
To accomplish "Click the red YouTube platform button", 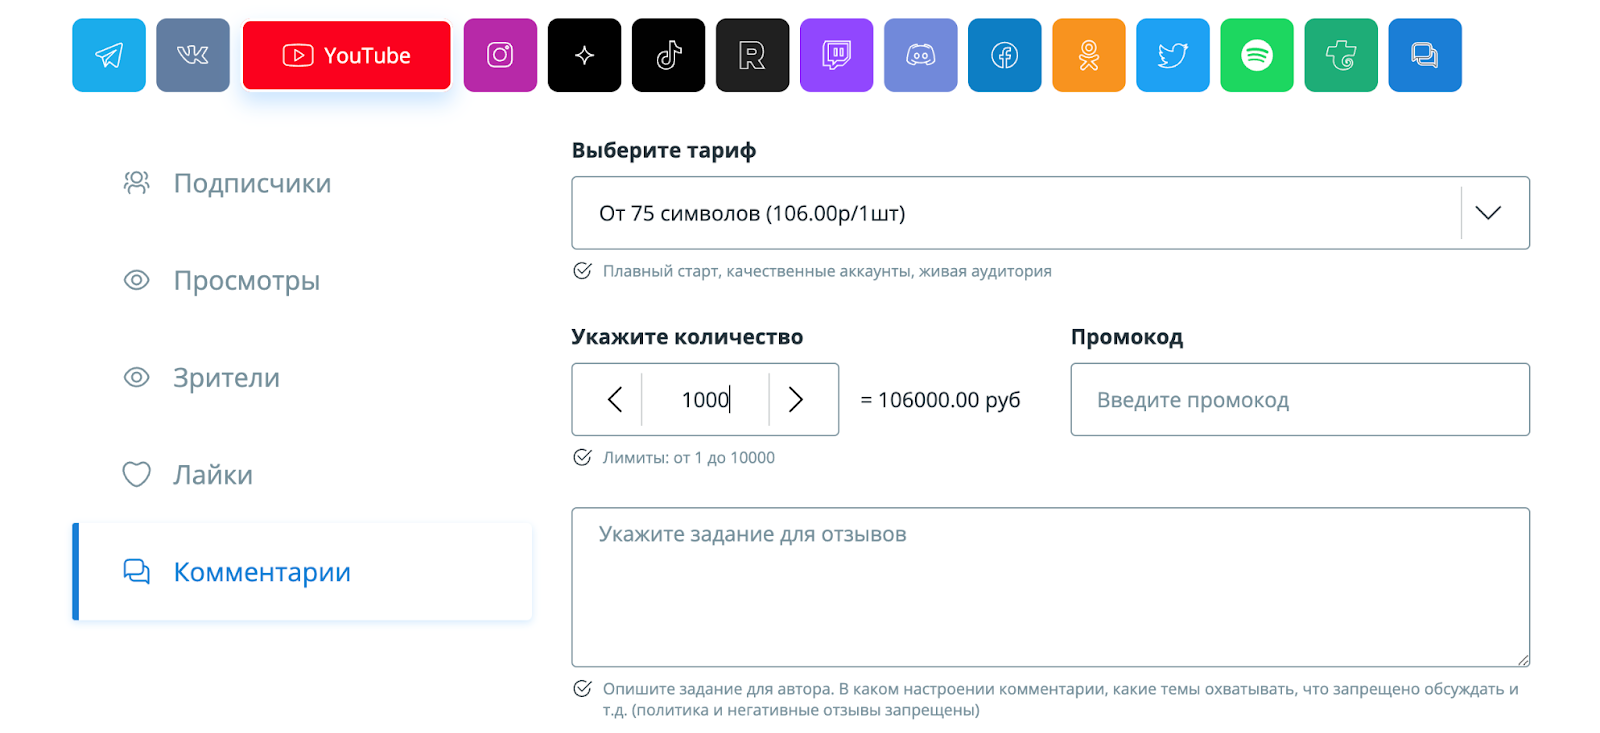I will coord(347,55).
